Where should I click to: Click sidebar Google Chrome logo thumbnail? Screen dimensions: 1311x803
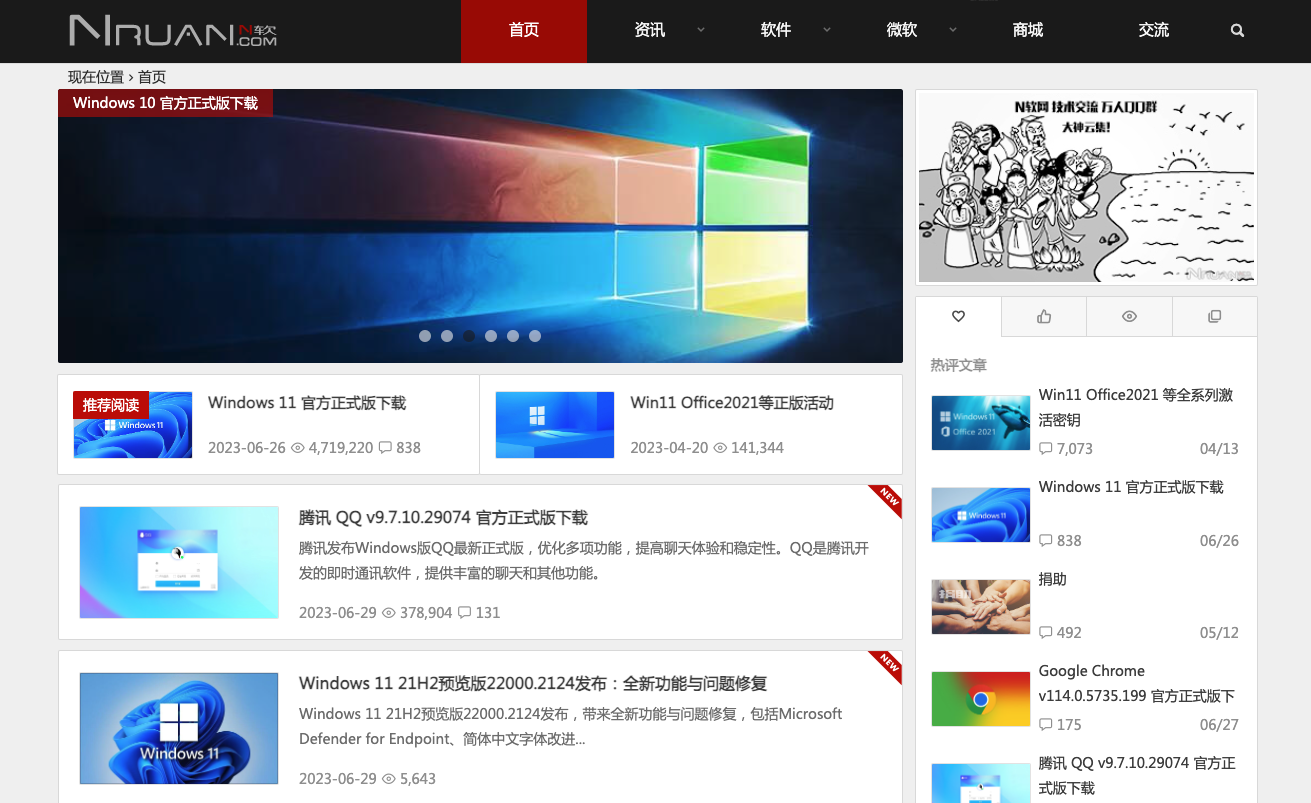tap(981, 699)
